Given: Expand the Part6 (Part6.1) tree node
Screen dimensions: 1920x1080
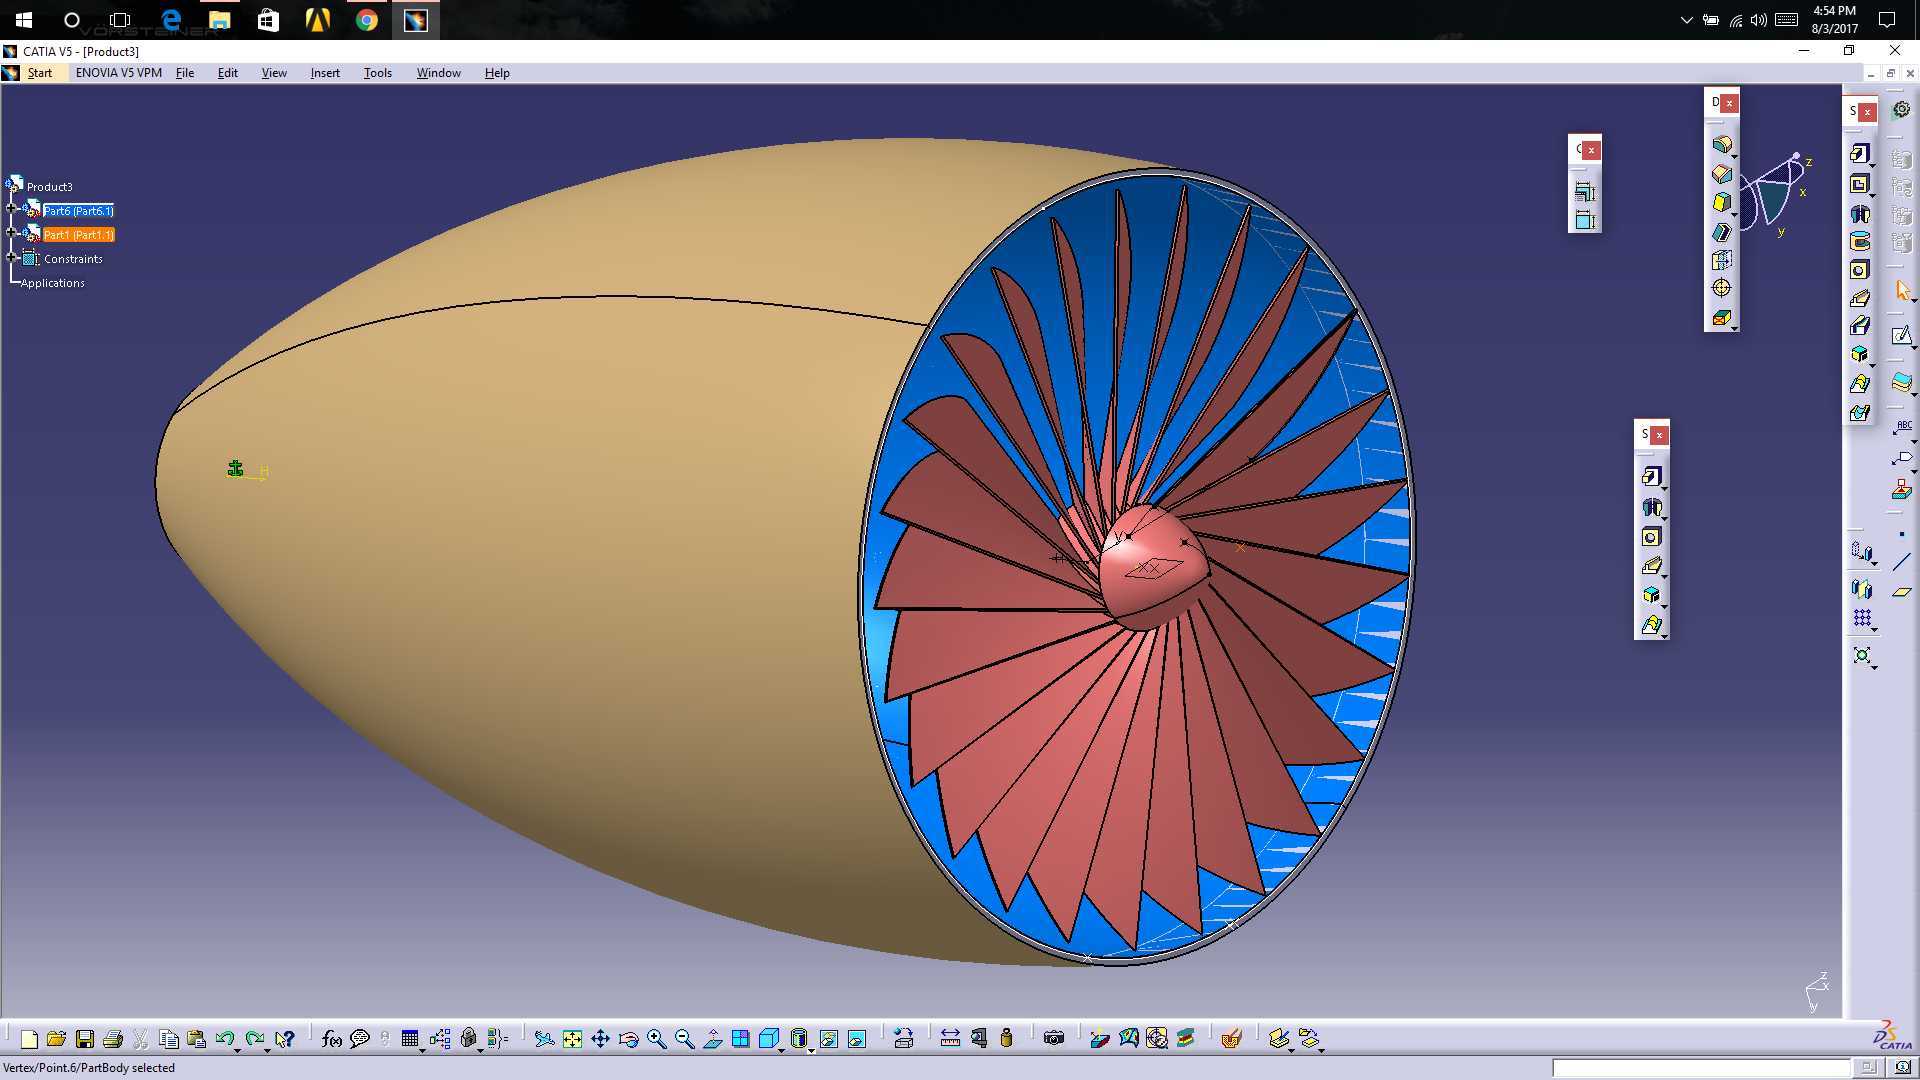Looking at the screenshot, I should click(12, 210).
